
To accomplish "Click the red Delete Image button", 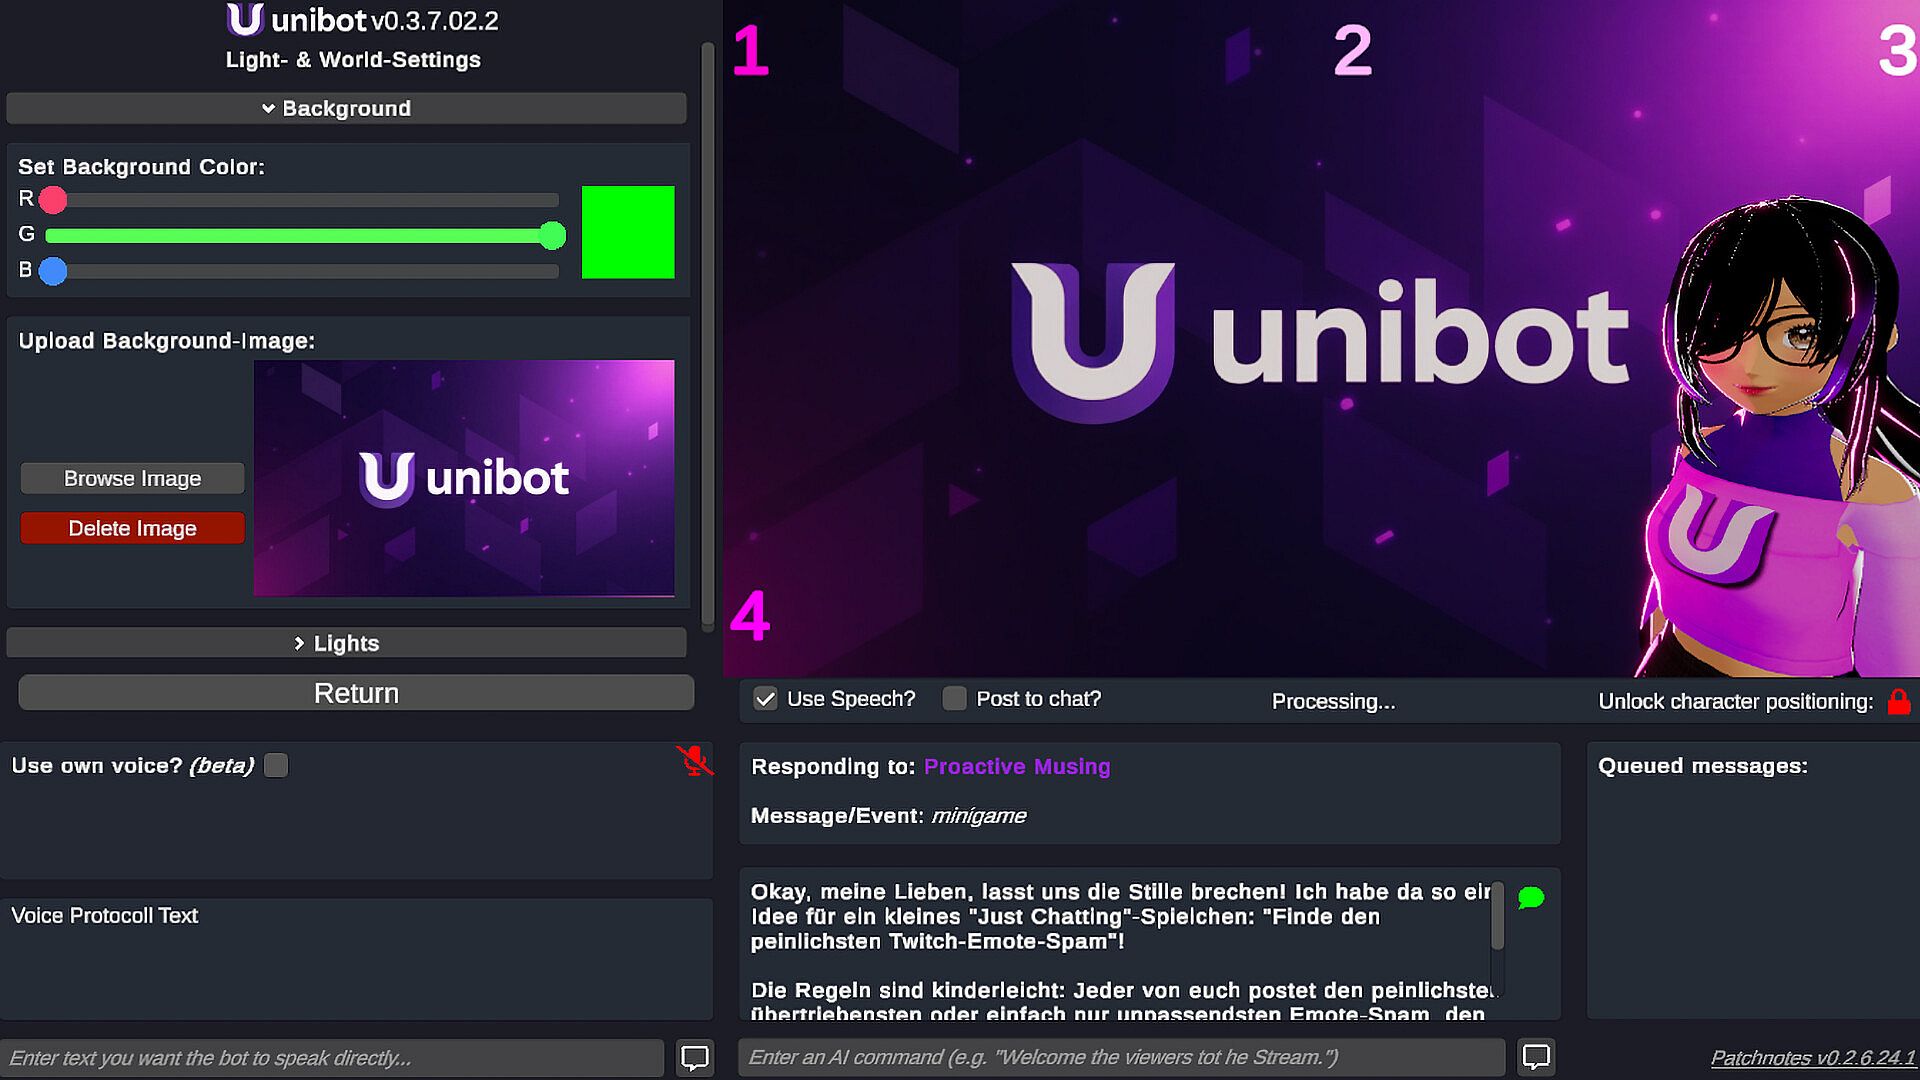I will pyautogui.click(x=132, y=528).
